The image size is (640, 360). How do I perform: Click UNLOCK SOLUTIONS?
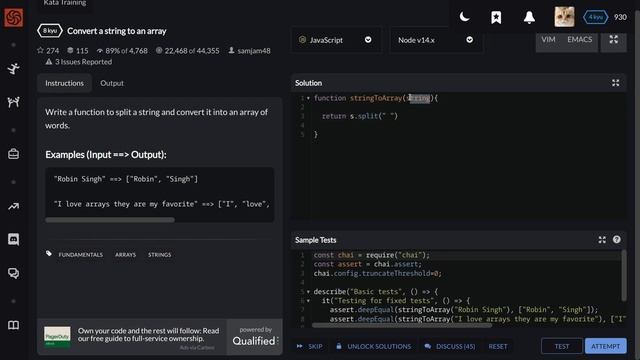(x=374, y=347)
